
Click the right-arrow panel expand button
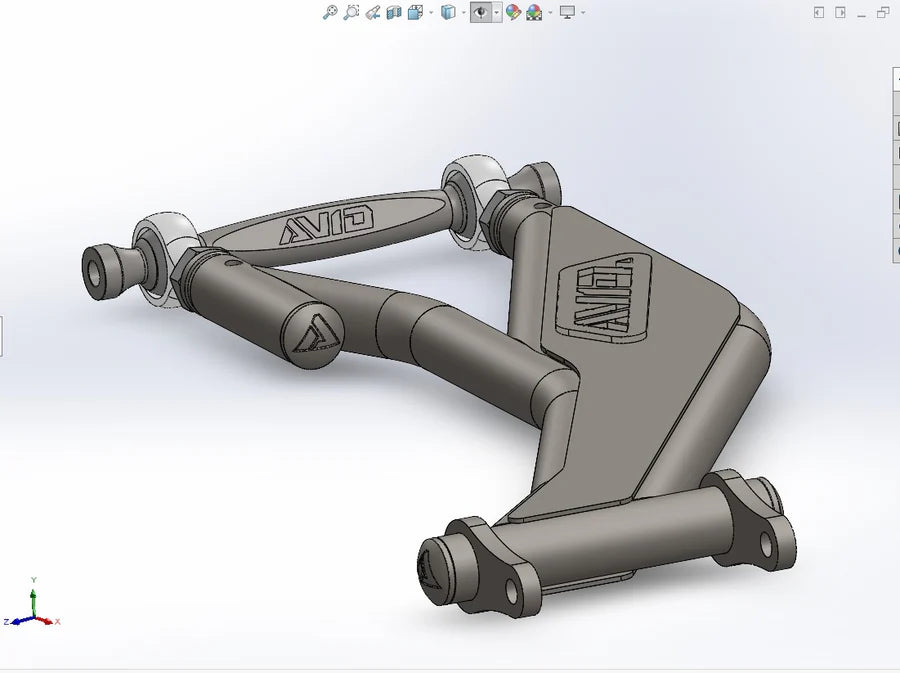840,12
